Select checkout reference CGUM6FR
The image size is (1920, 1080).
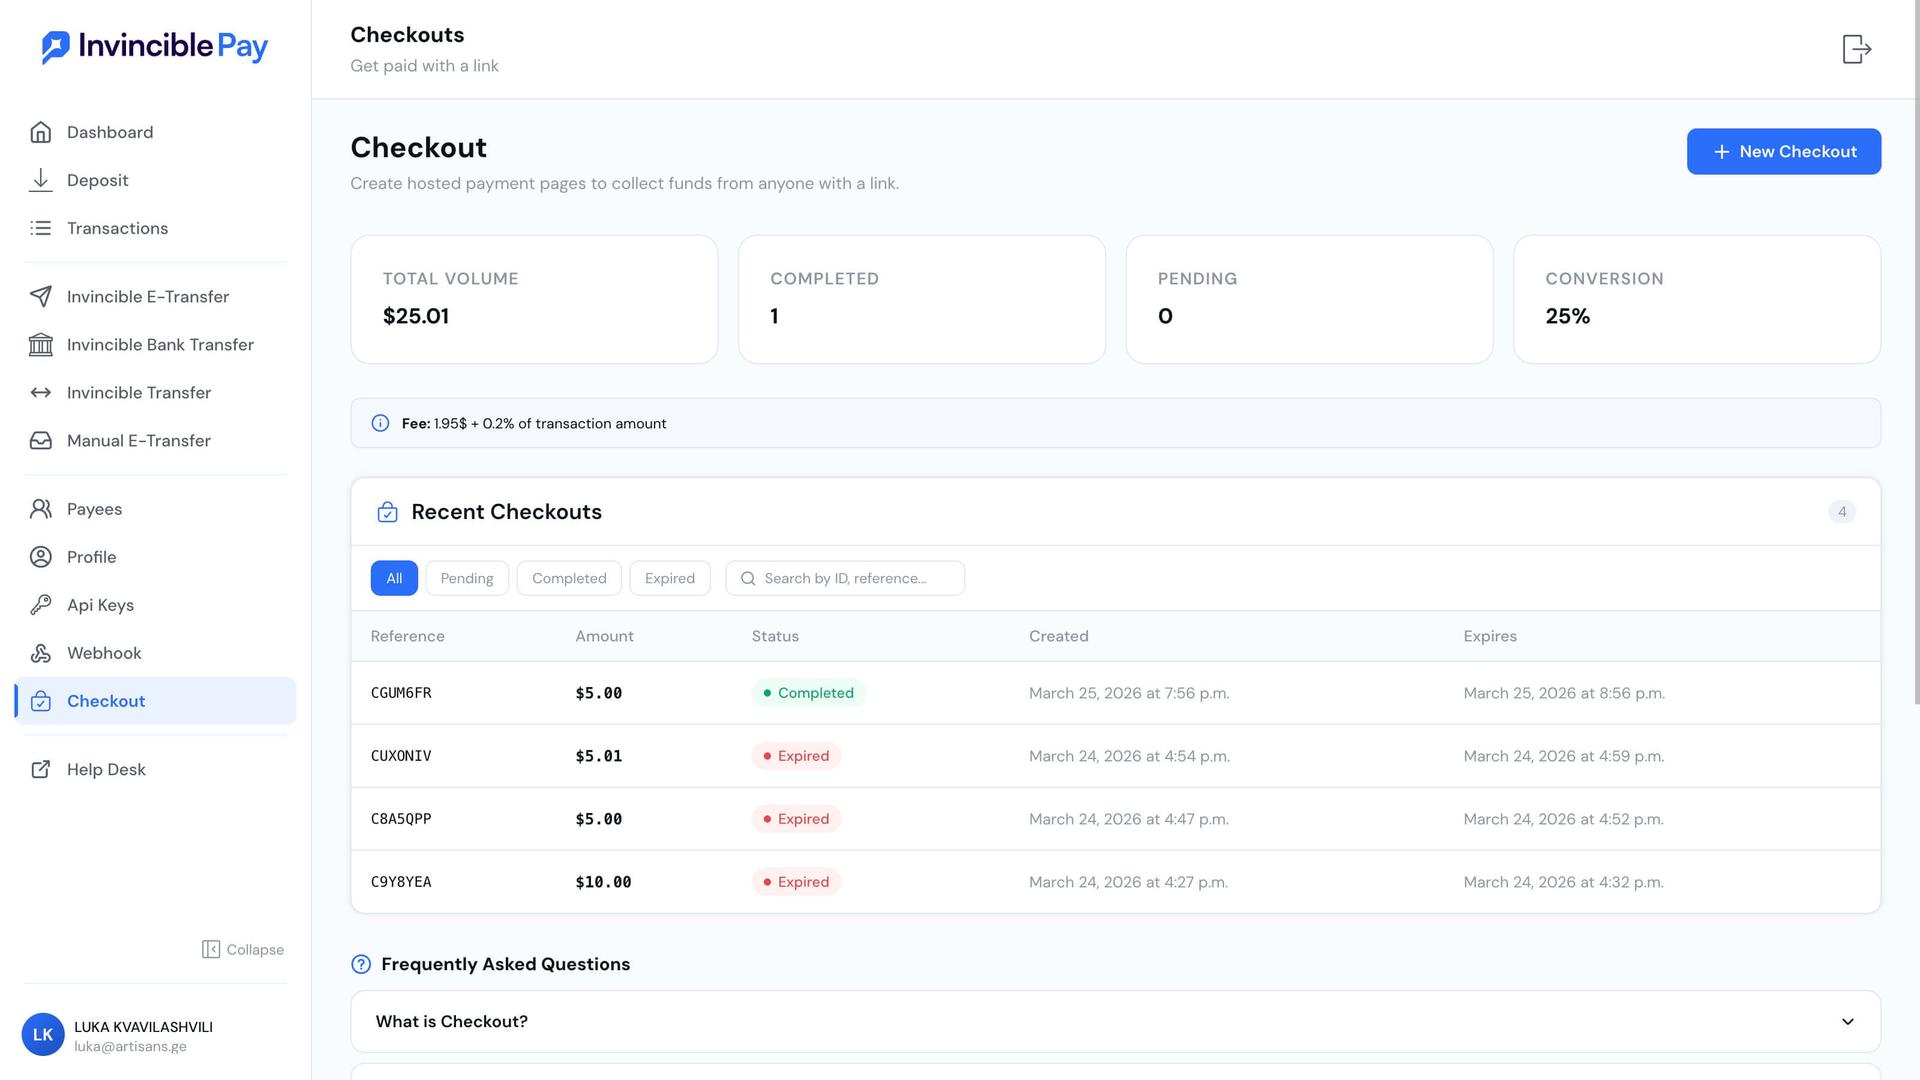pos(401,693)
